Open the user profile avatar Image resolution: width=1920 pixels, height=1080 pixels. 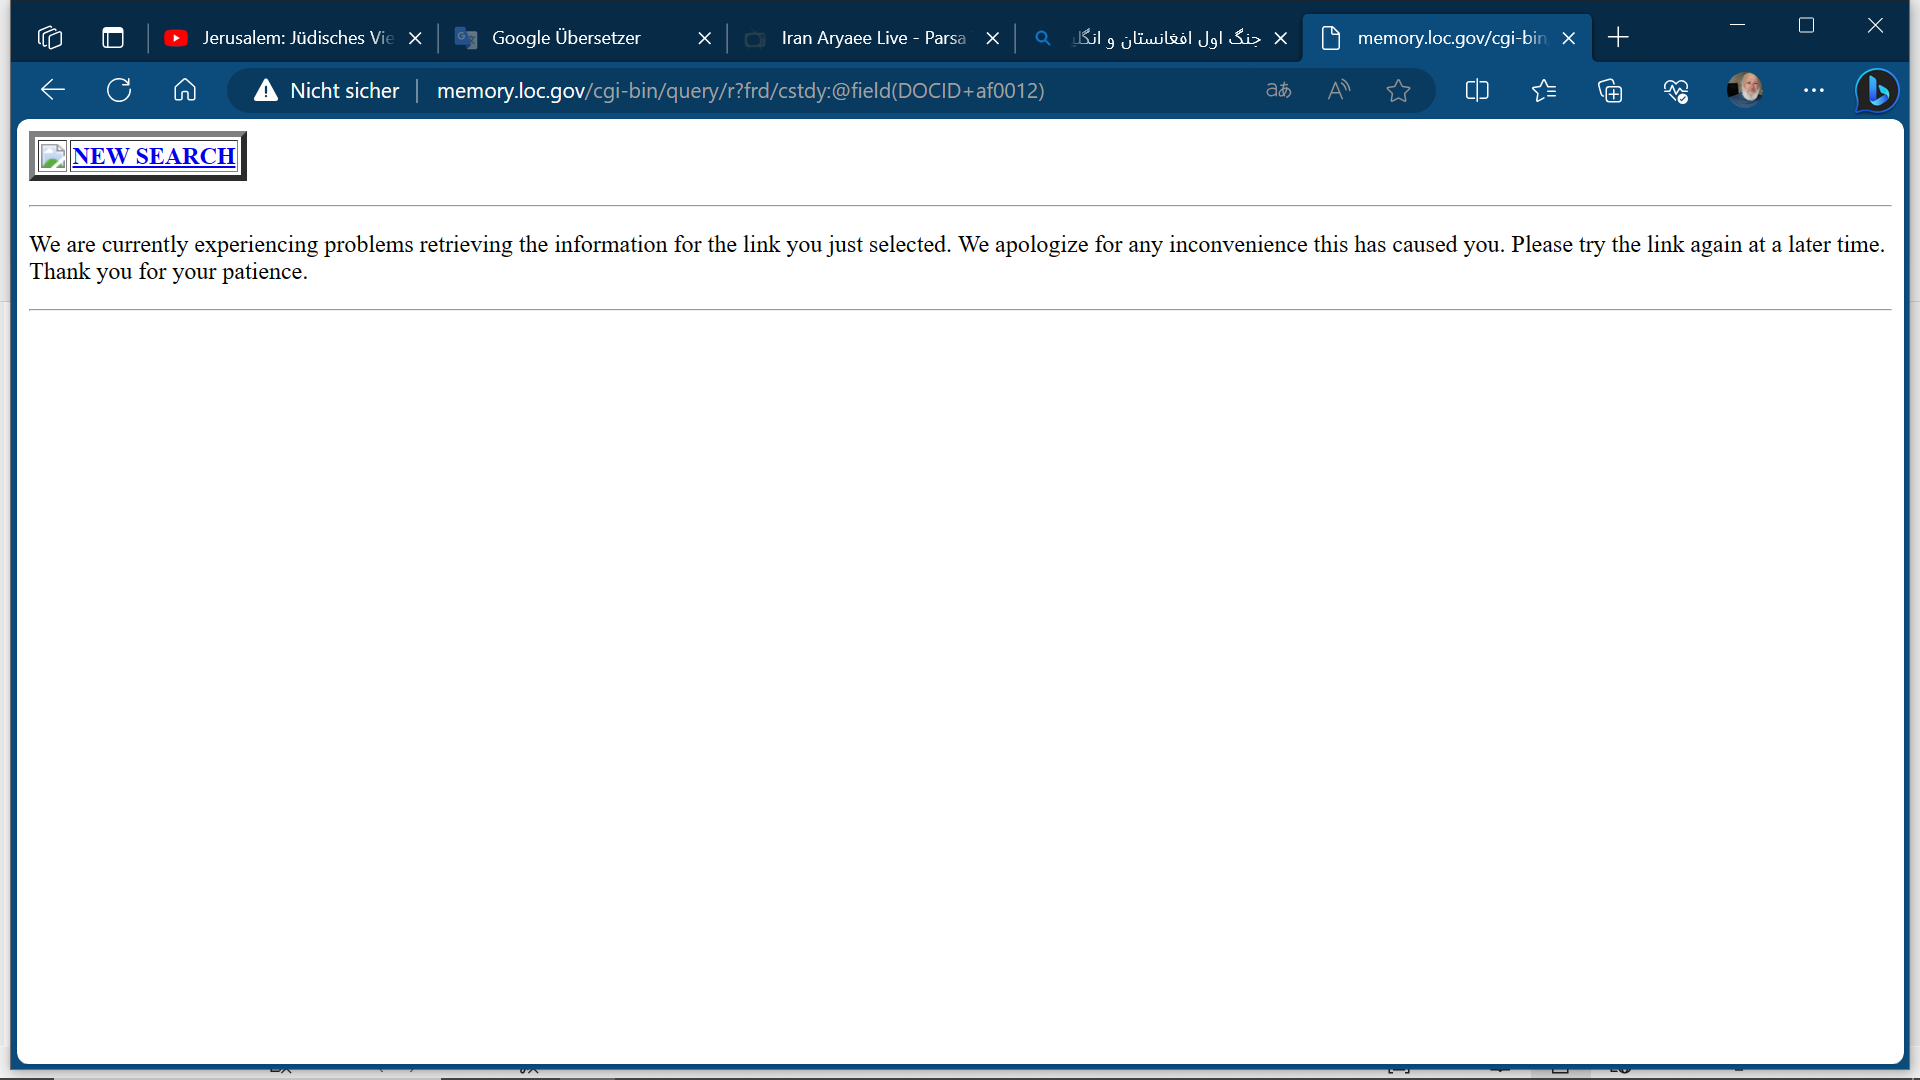tap(1745, 90)
